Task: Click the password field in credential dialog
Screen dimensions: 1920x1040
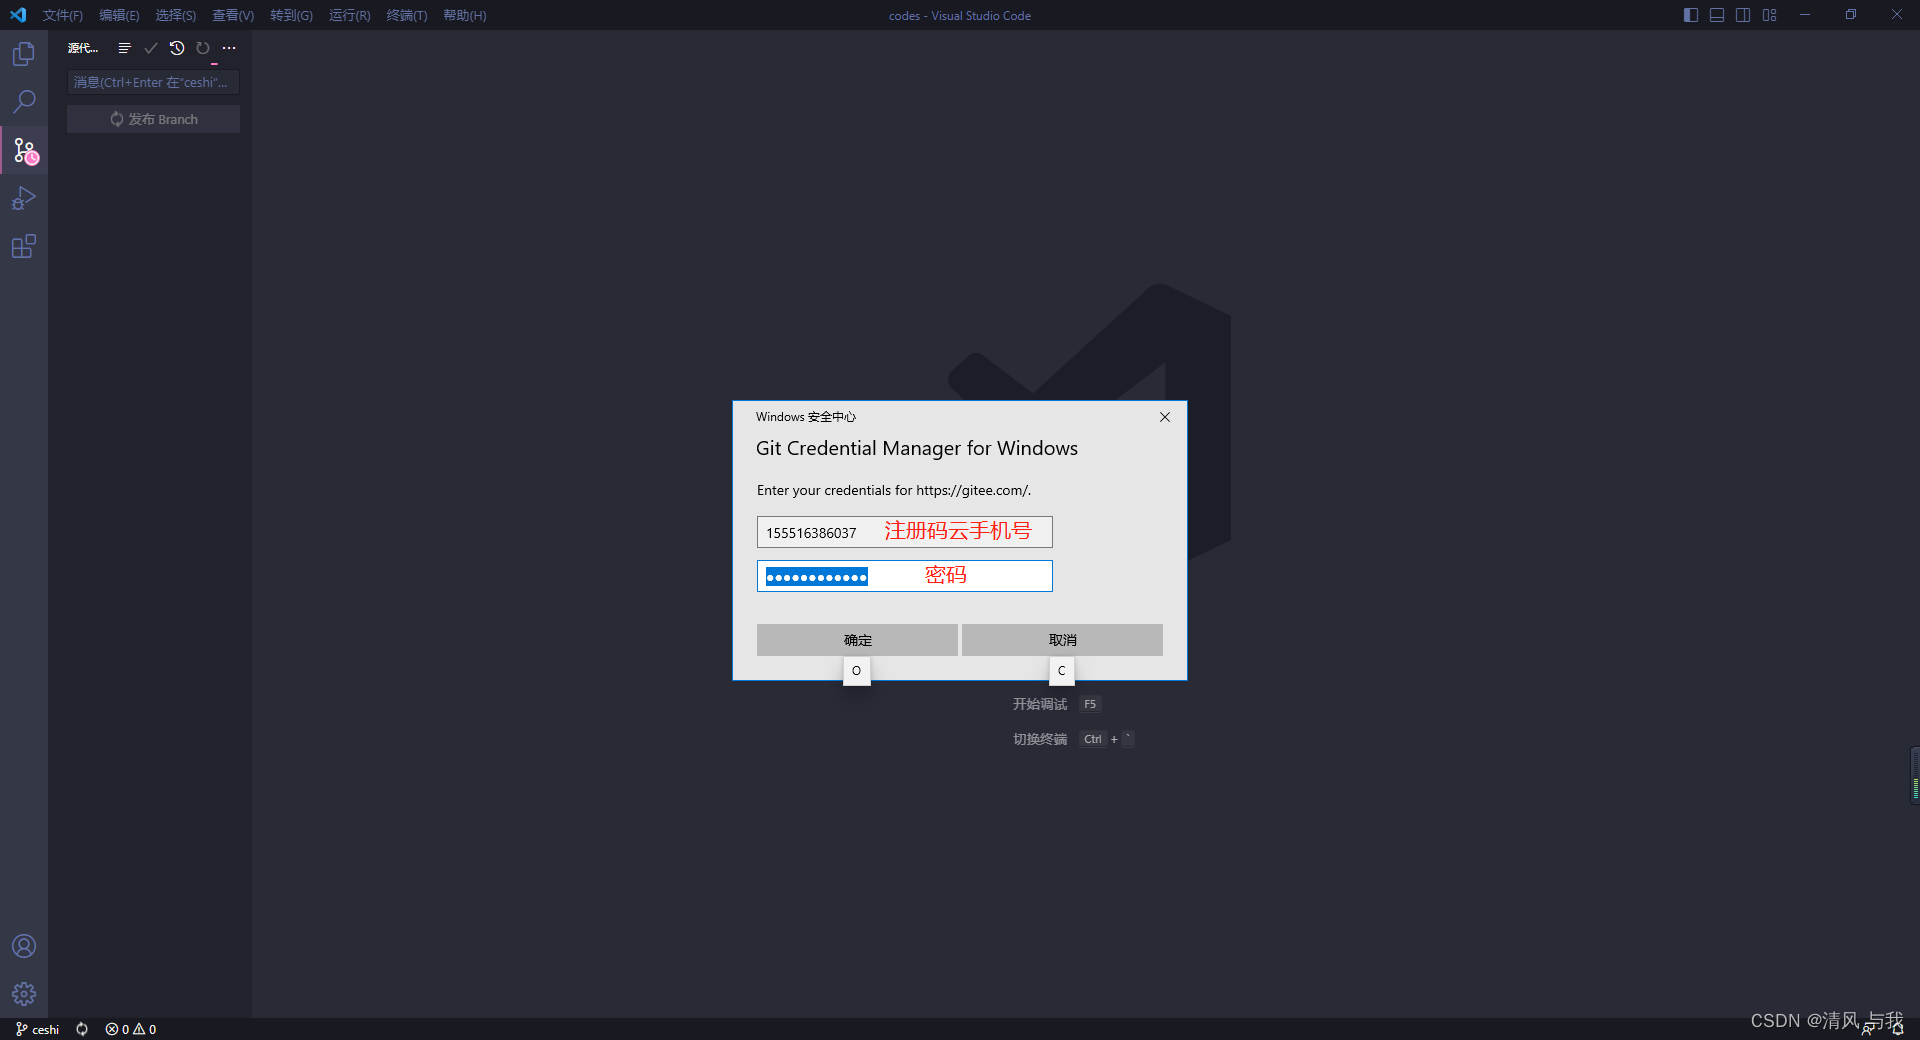Action: click(x=904, y=576)
